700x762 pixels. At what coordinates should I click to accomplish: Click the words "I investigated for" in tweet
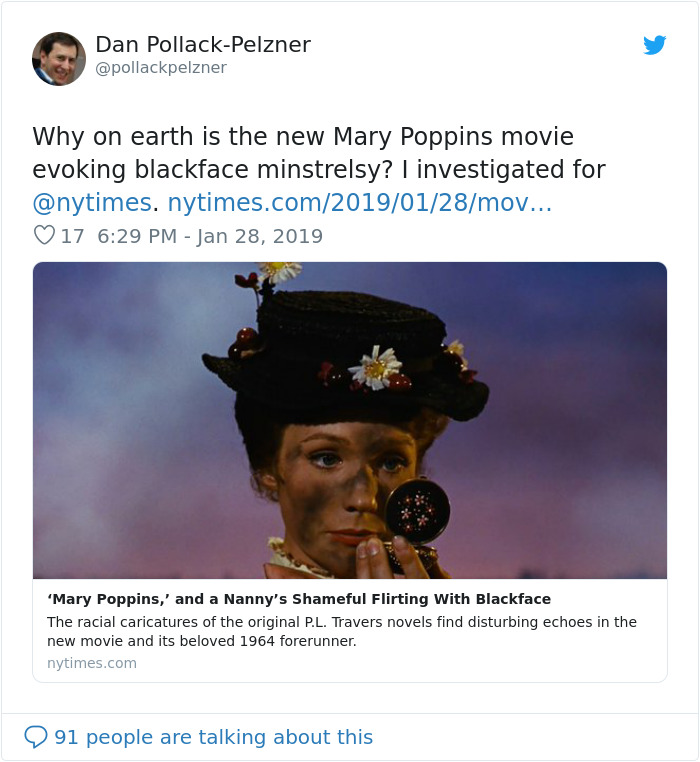[x=505, y=170]
